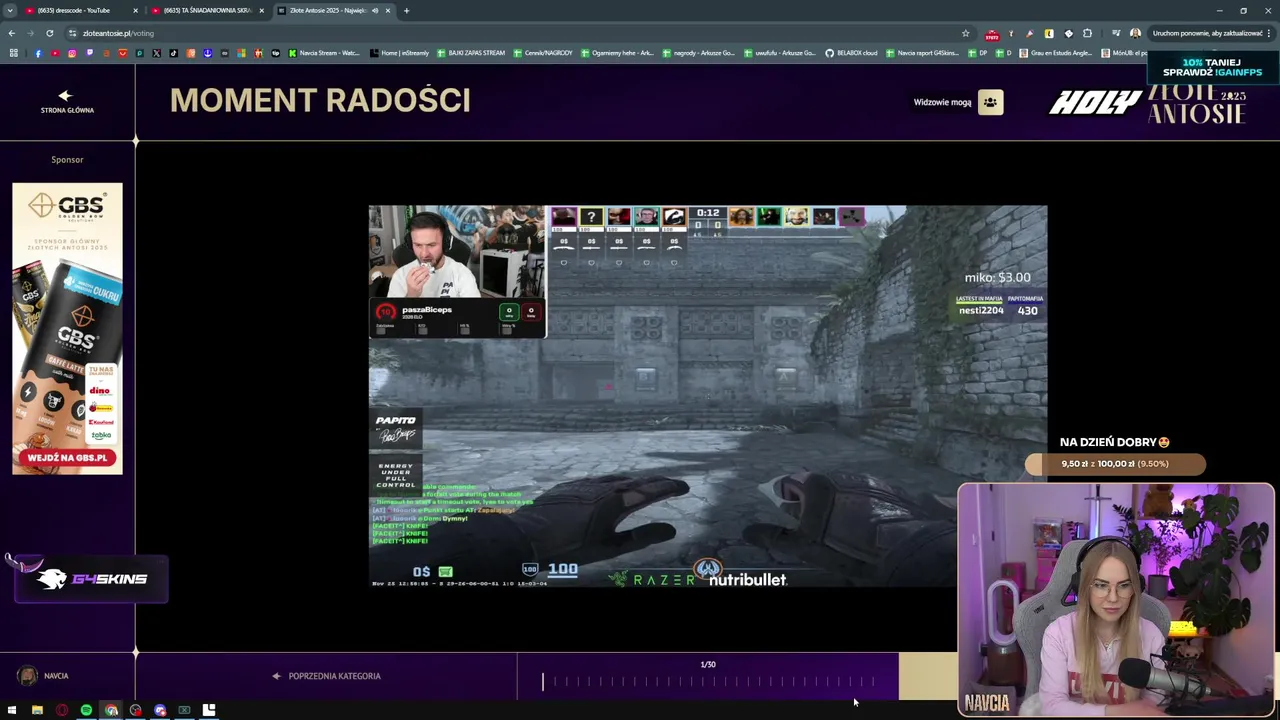
Task: Open Spotify from the taskbar
Action: pyautogui.click(x=86, y=710)
